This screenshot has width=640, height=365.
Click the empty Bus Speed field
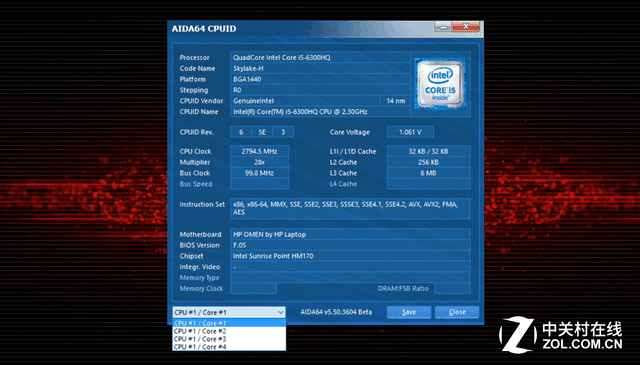tap(260, 184)
